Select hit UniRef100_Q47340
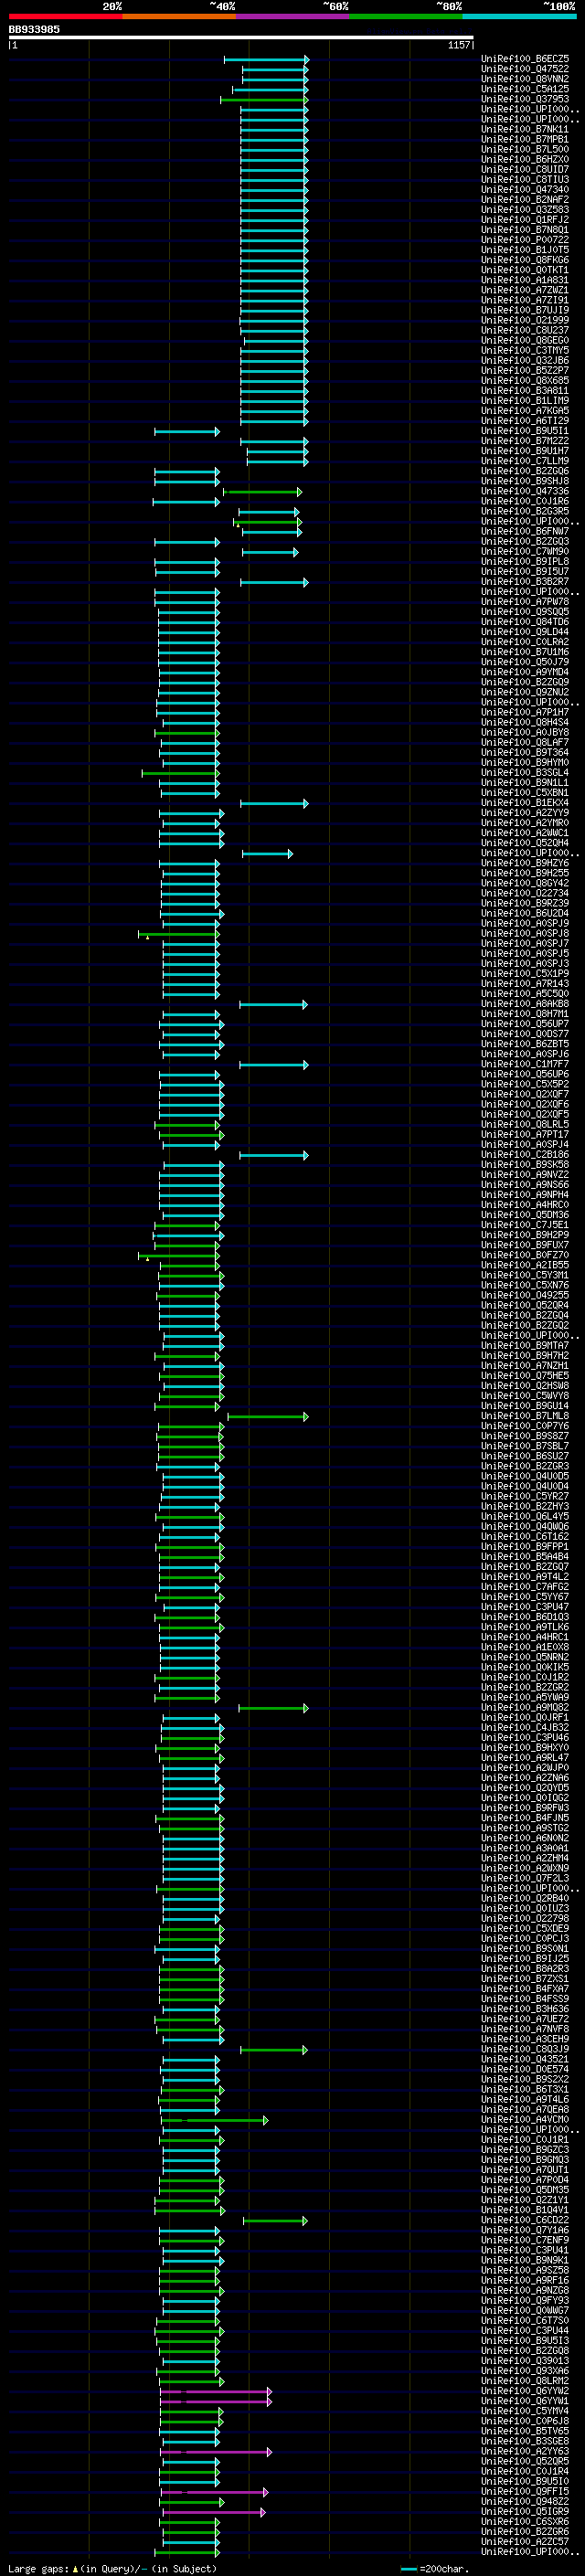585x2576 pixels. click(x=525, y=190)
